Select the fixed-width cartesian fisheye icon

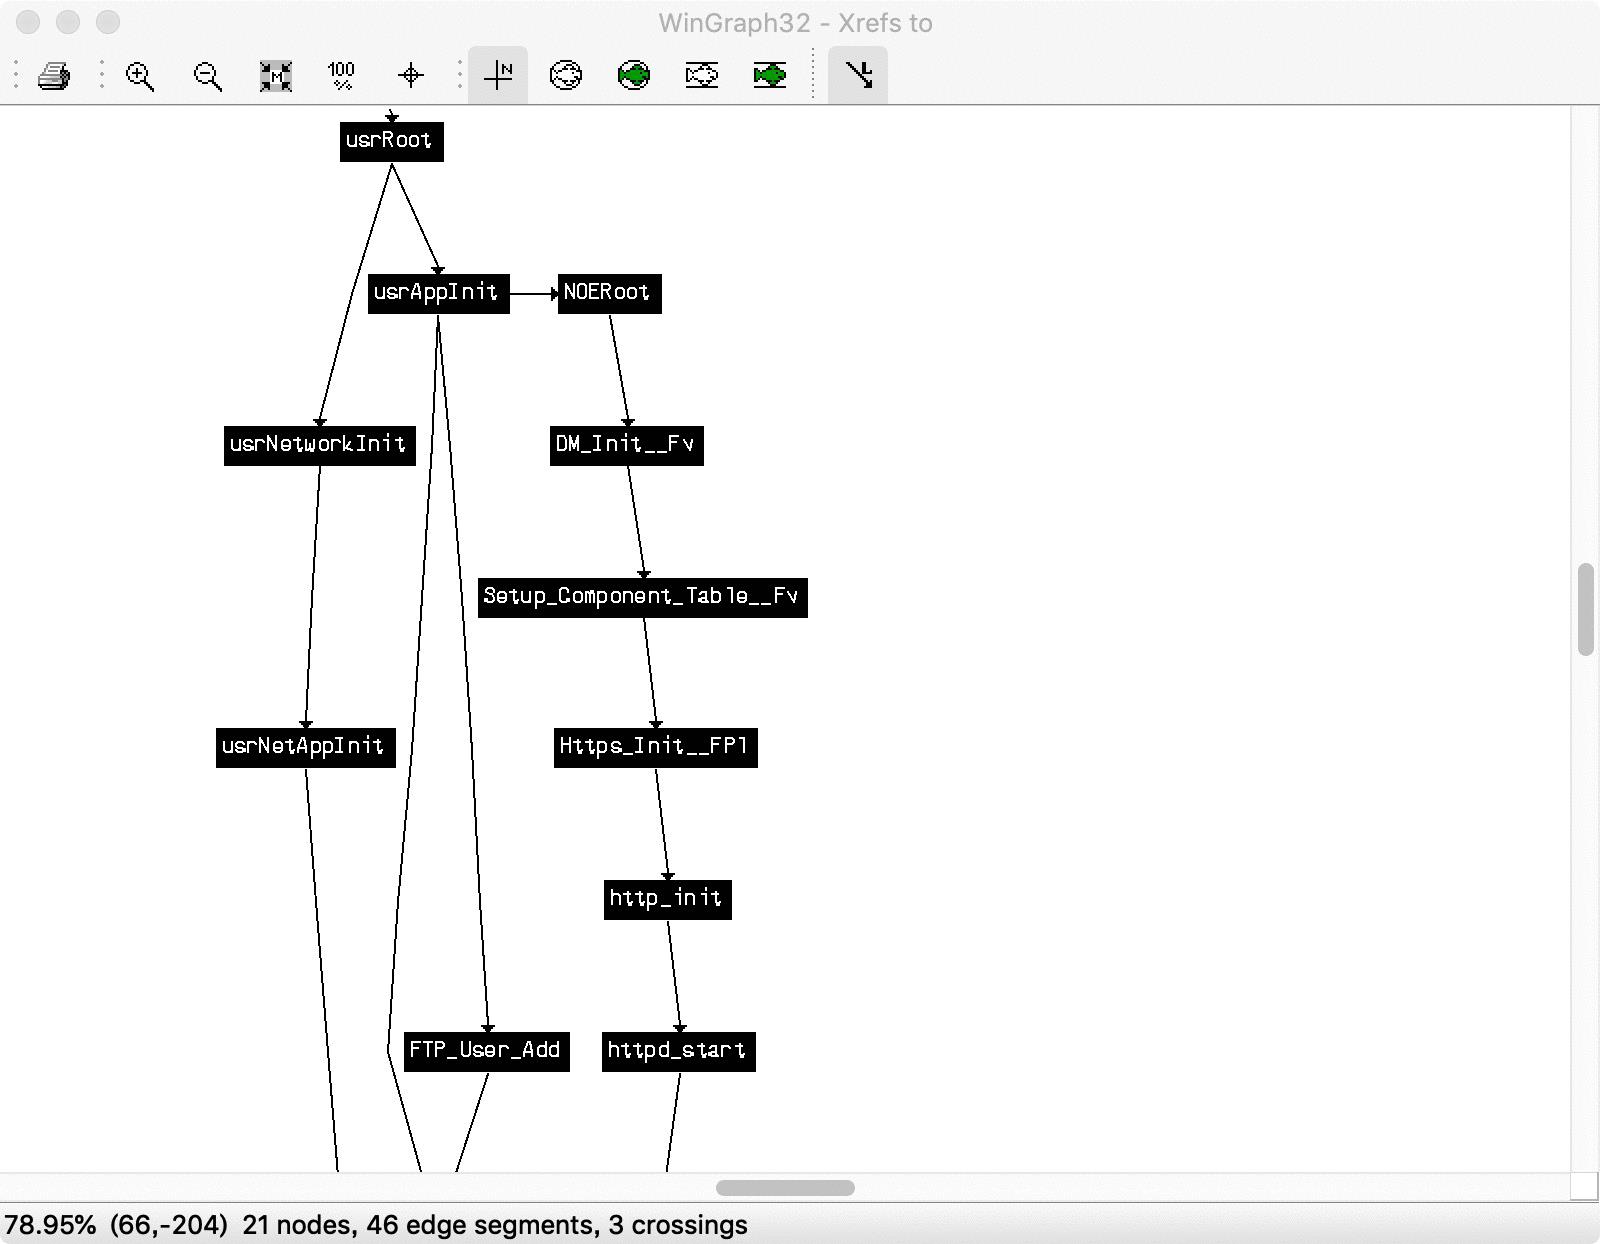point(770,75)
